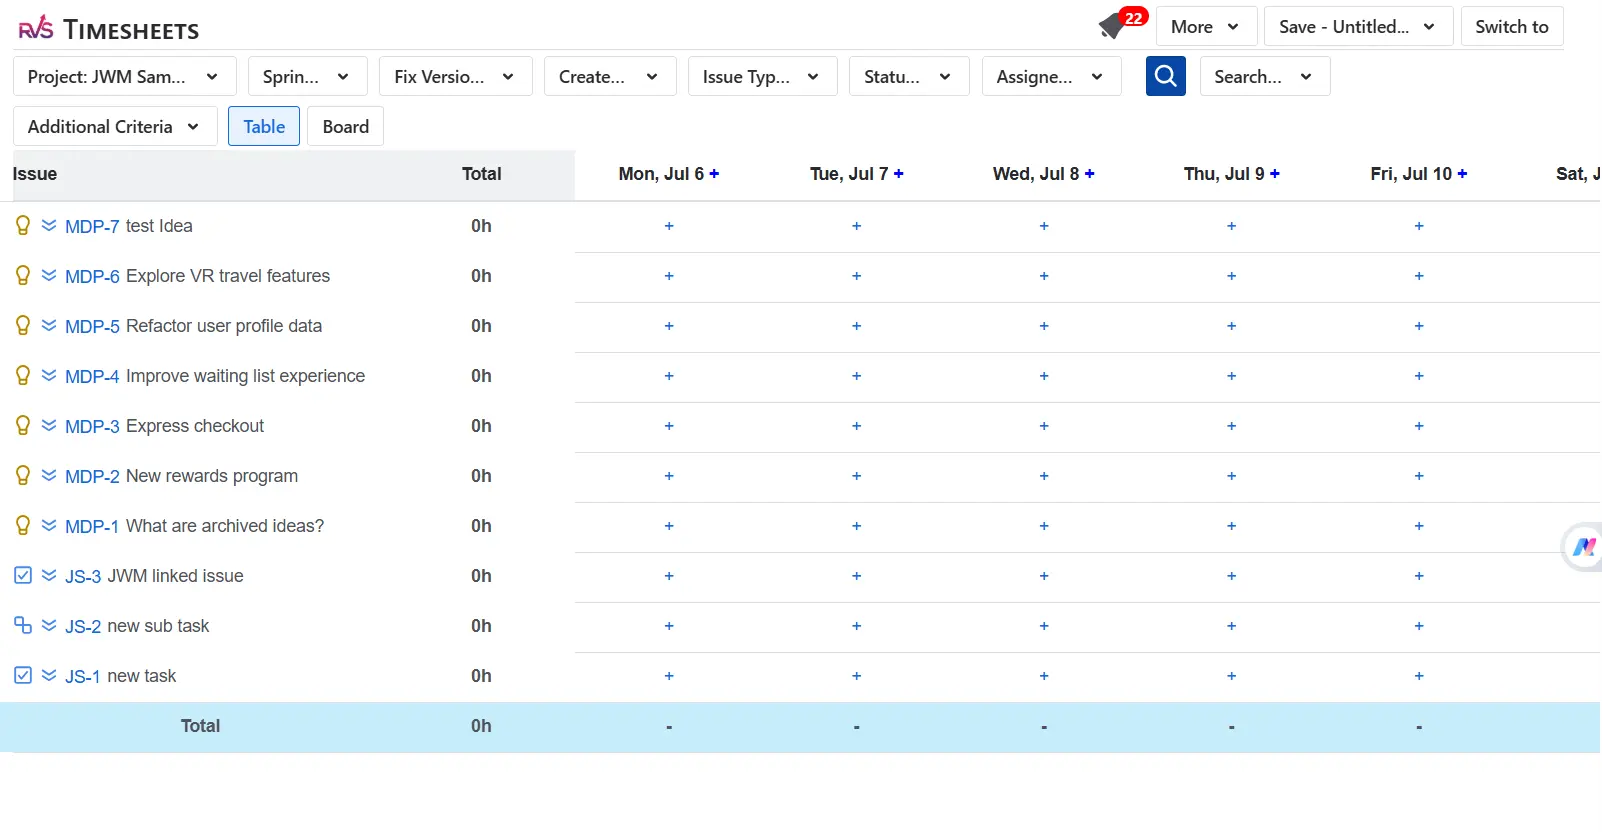Open the Create... filter dropdown

pos(610,76)
